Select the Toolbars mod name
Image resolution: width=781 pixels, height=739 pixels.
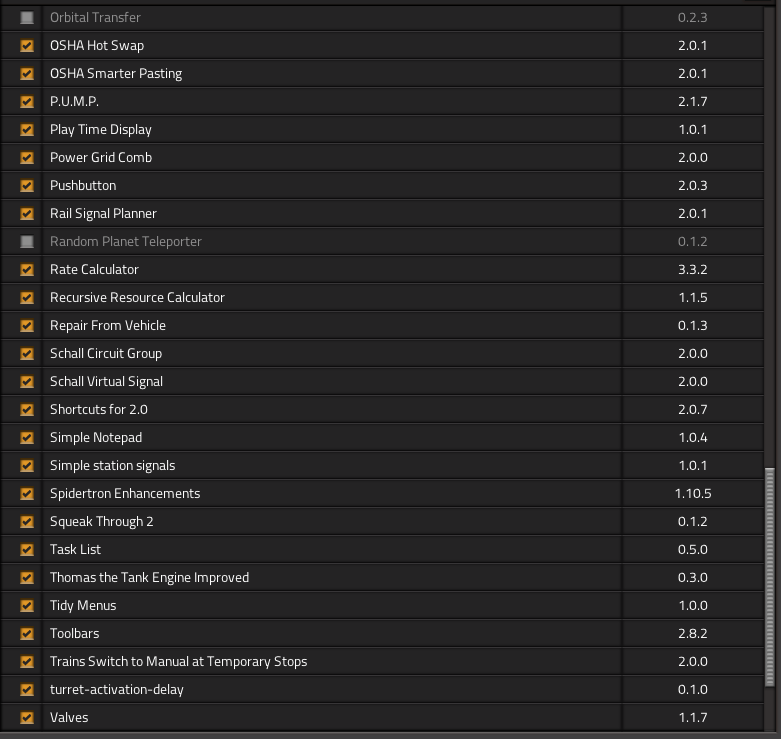click(75, 633)
